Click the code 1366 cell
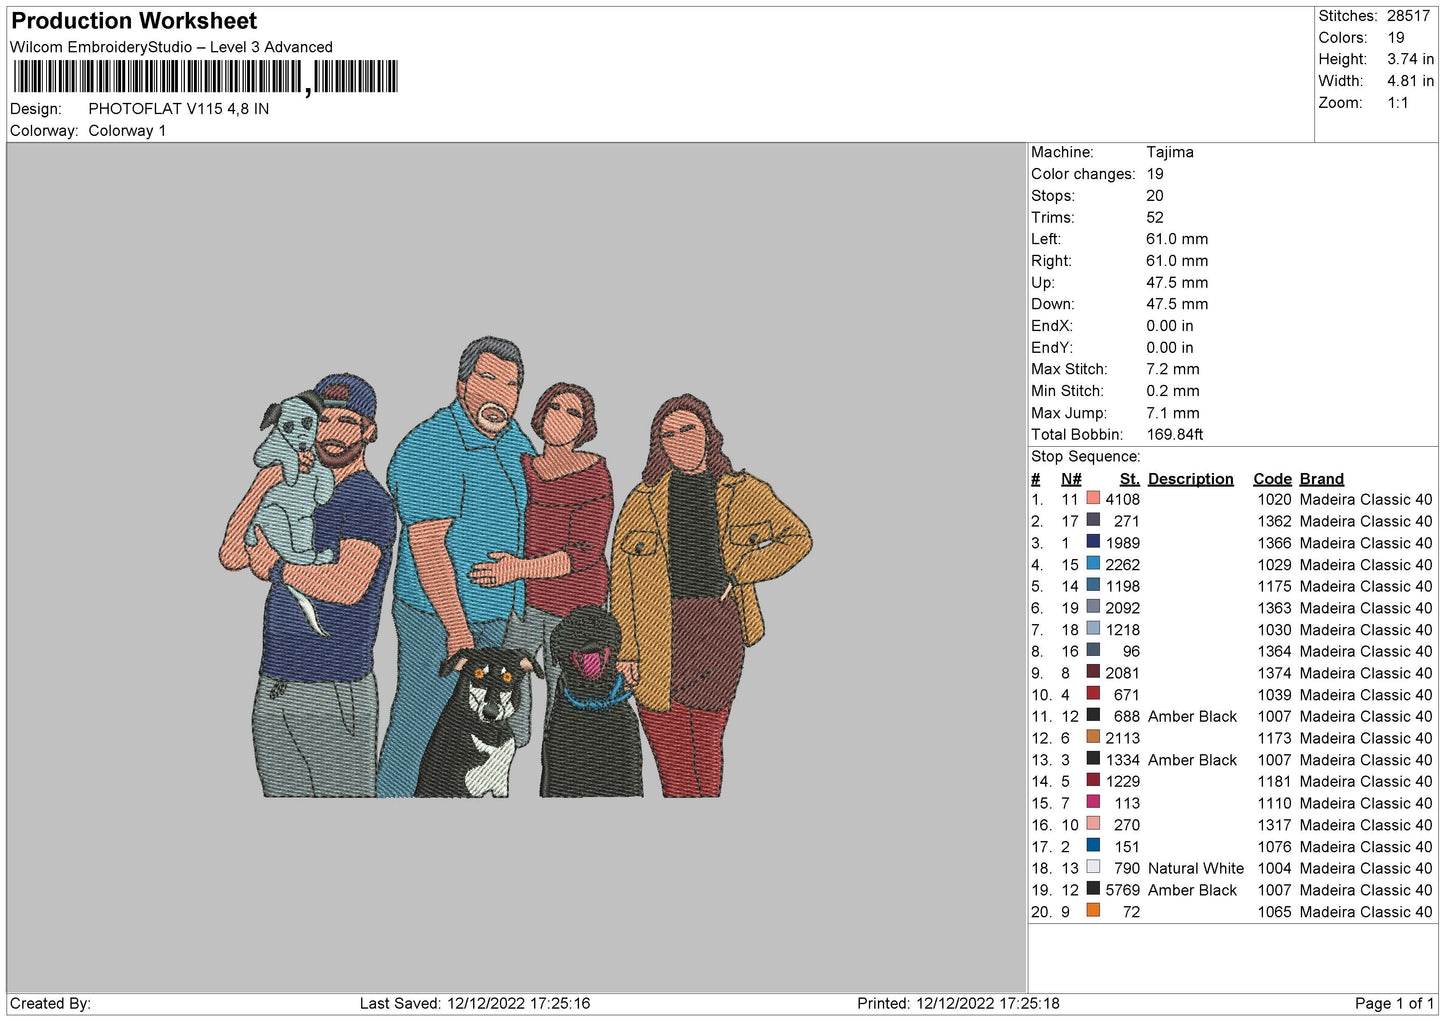The image size is (1445, 1021). pyautogui.click(x=1274, y=542)
